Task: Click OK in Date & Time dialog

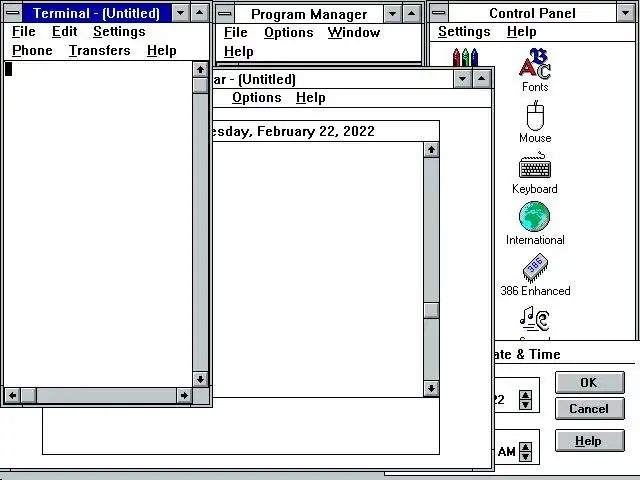Action: point(589,382)
